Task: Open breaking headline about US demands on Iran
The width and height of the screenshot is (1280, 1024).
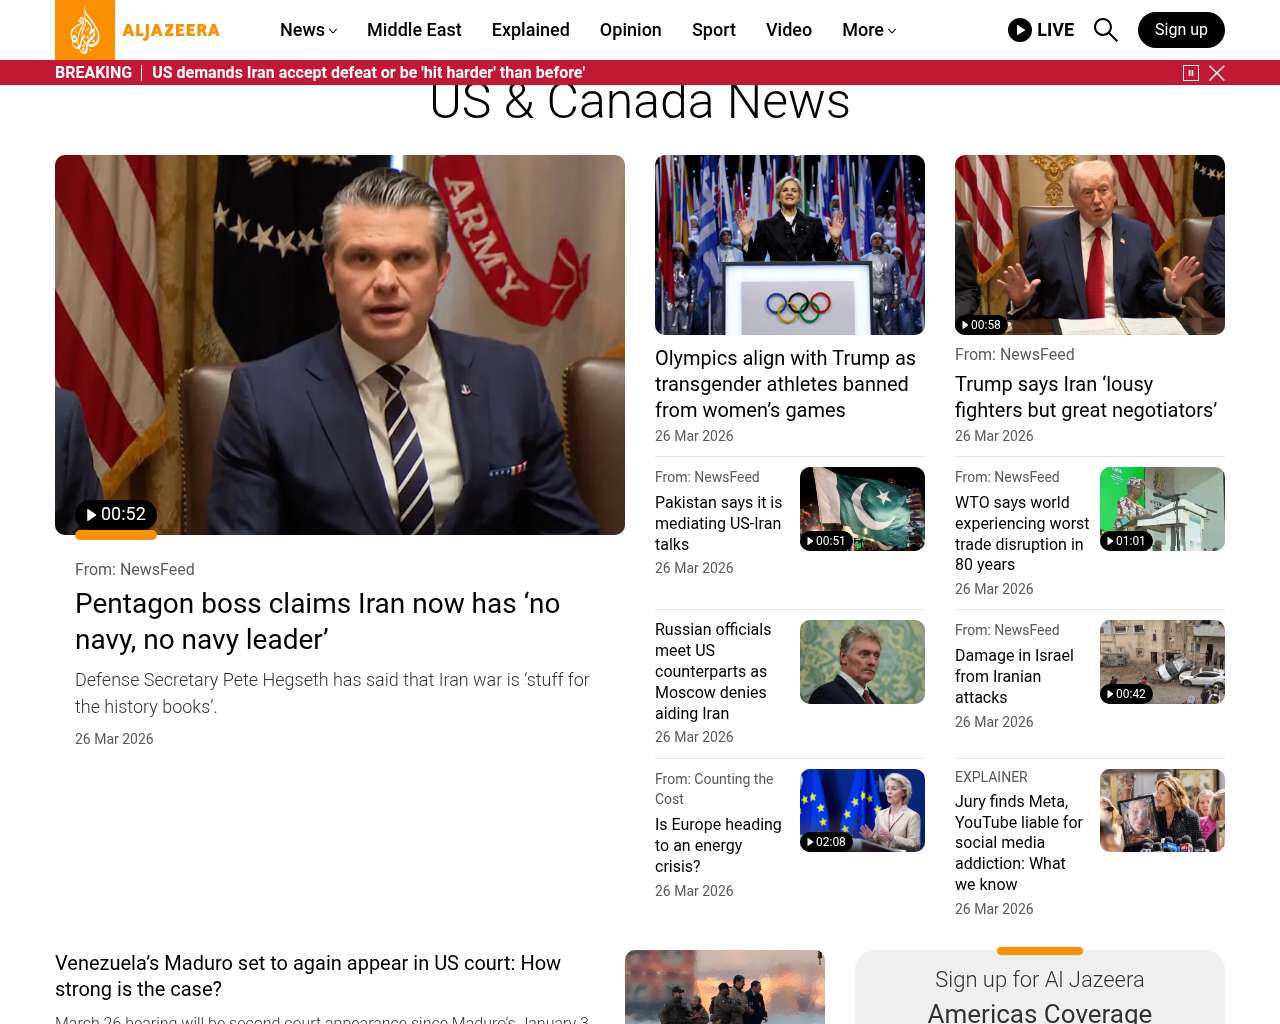Action: point(368,73)
